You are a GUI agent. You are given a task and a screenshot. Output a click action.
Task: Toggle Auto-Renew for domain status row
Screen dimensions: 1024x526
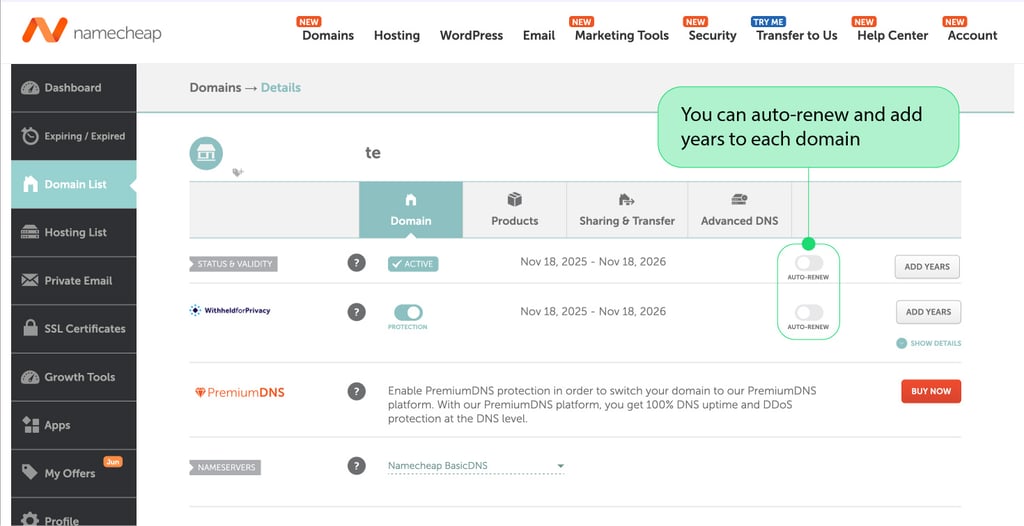point(808,263)
